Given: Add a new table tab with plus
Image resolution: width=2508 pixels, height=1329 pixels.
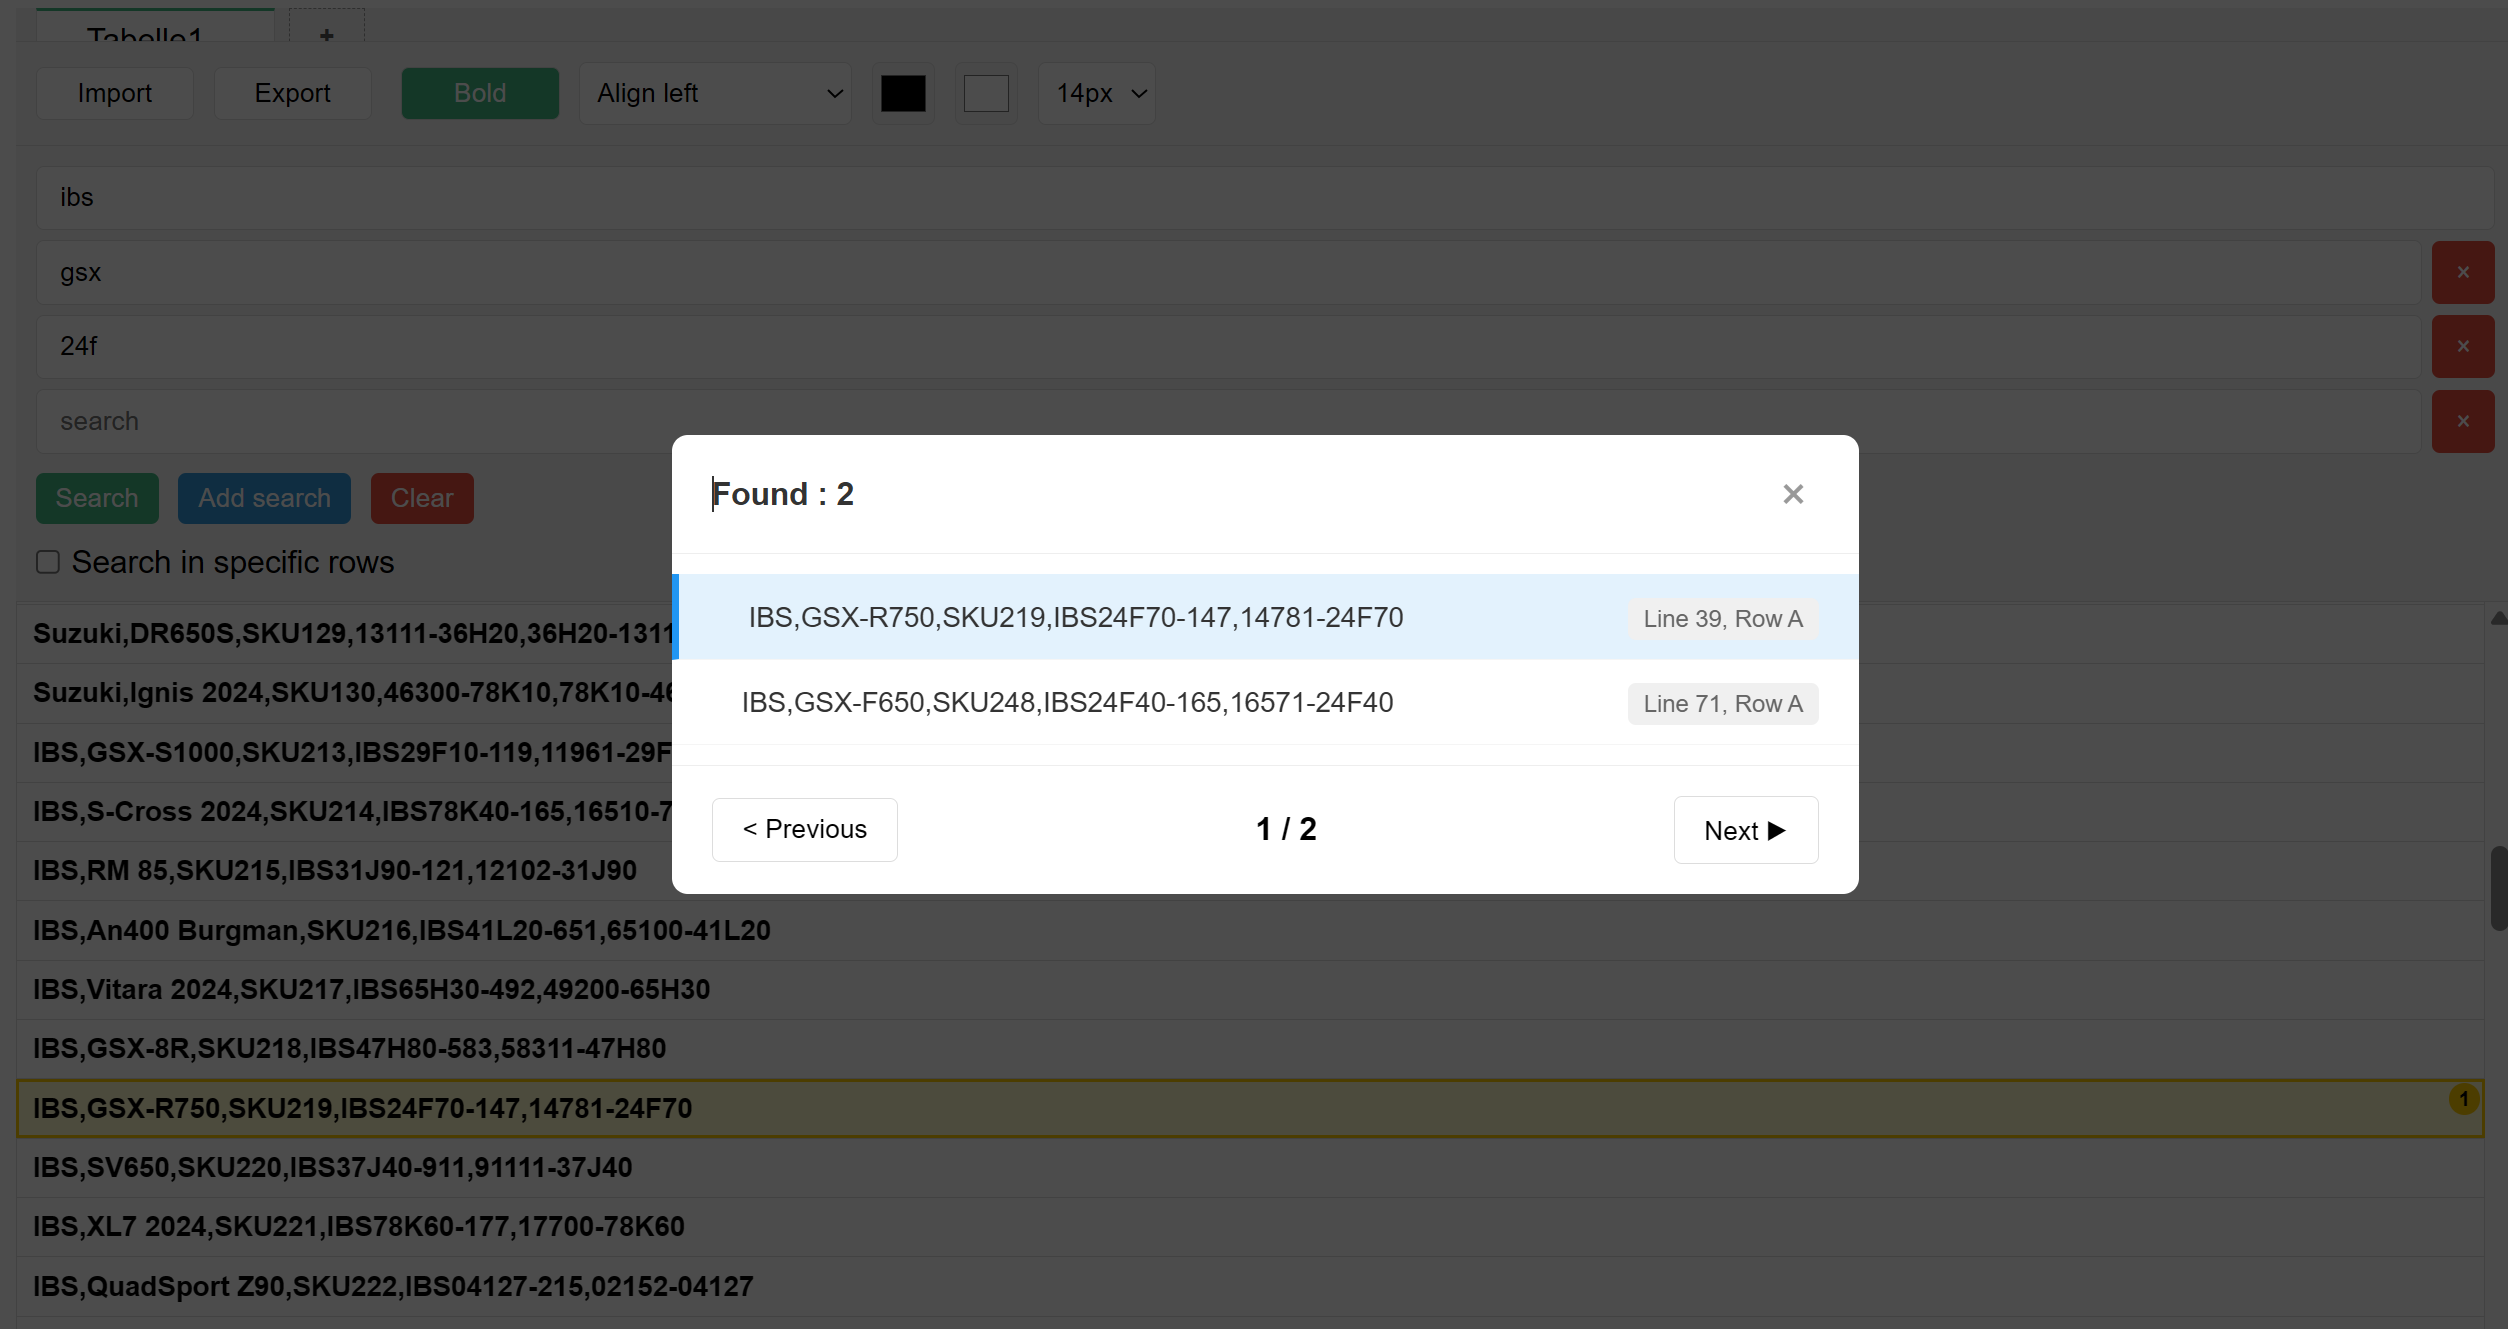Looking at the screenshot, I should [326, 35].
